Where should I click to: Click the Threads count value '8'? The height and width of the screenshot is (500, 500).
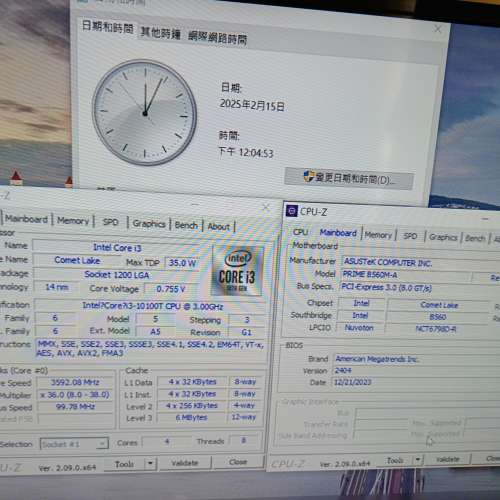click(x=244, y=441)
